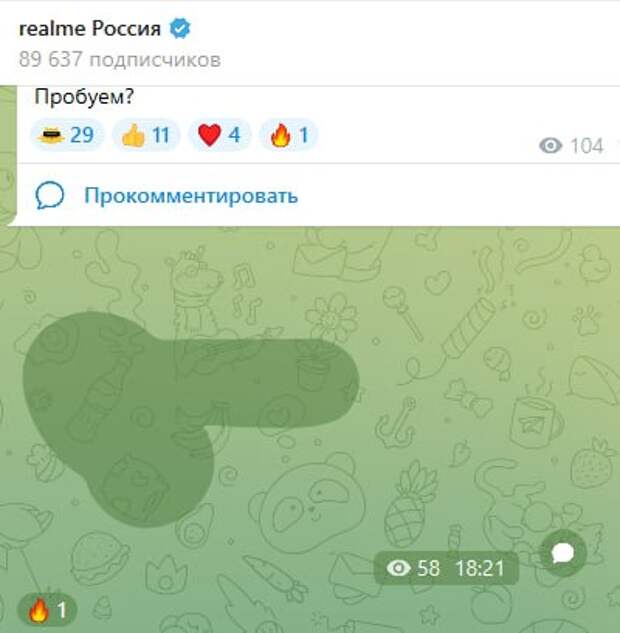Screen dimensions: 620x633
Task: Click the 104 view count number
Action: point(586,146)
